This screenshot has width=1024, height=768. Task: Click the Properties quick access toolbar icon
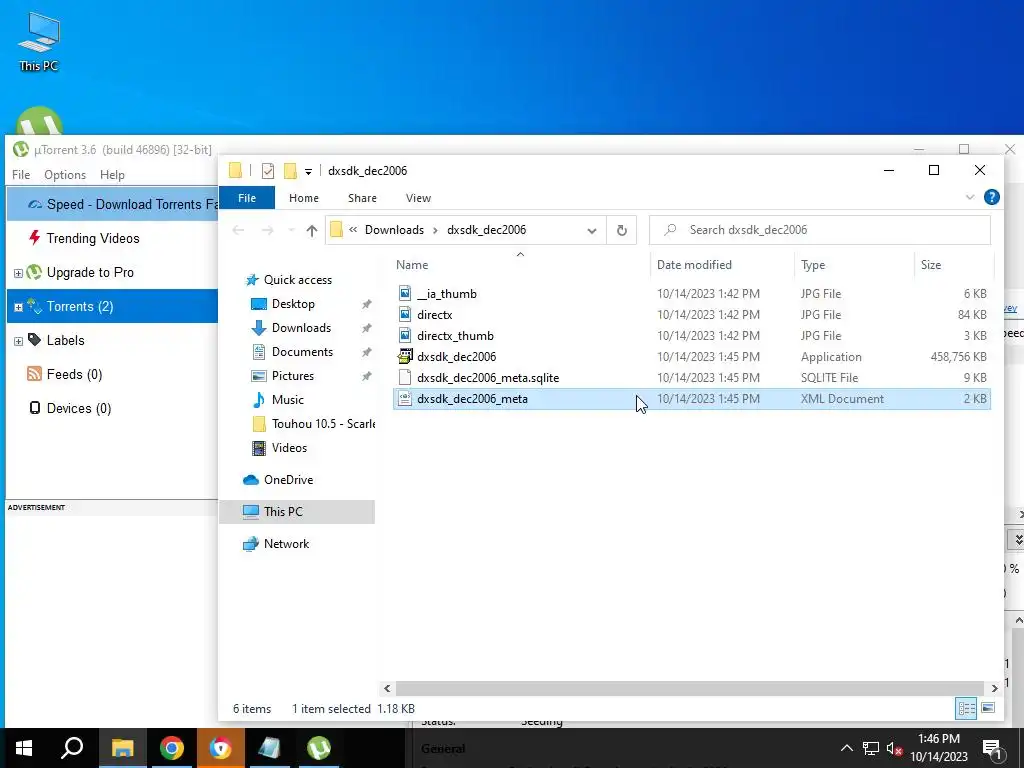[268, 171]
